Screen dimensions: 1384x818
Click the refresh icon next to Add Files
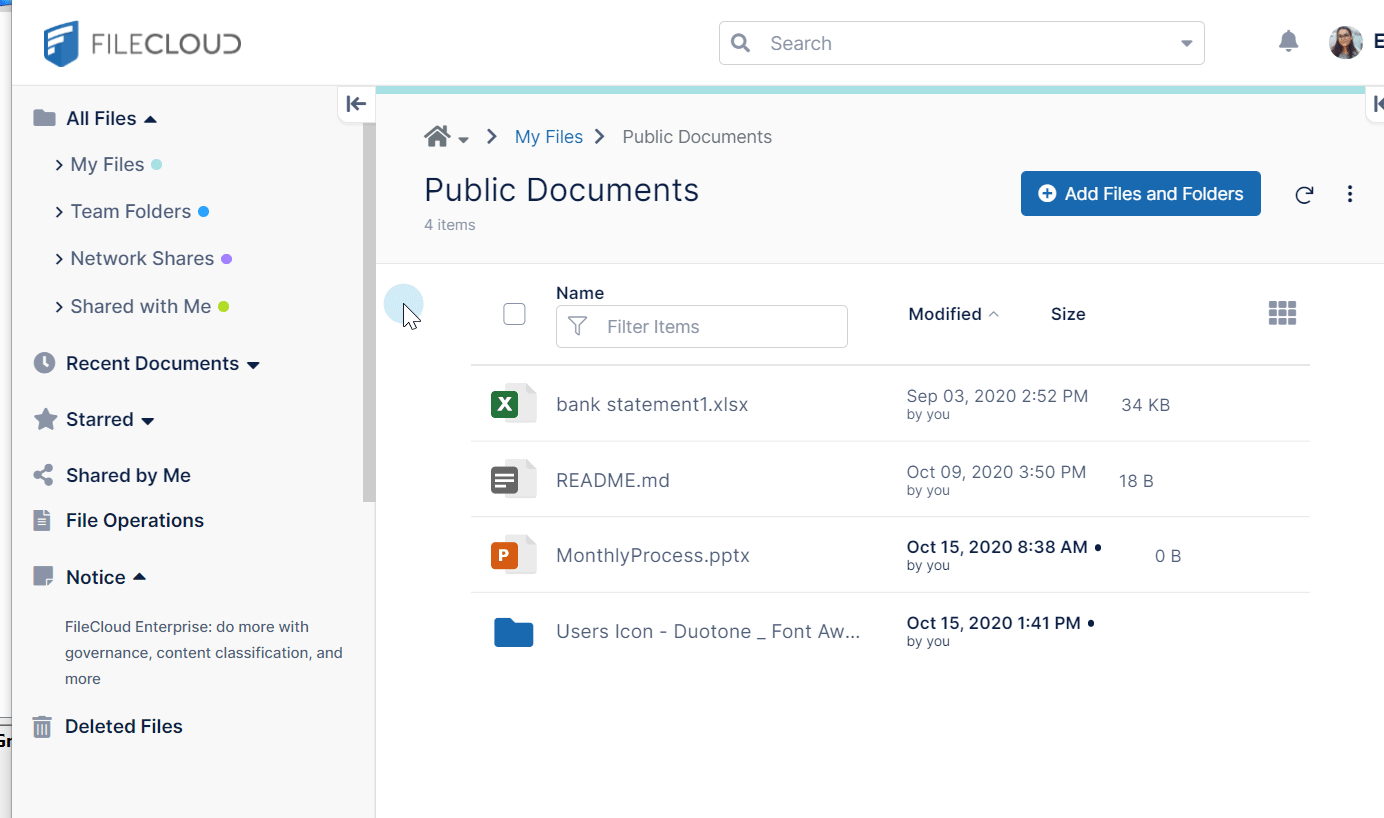point(1304,195)
